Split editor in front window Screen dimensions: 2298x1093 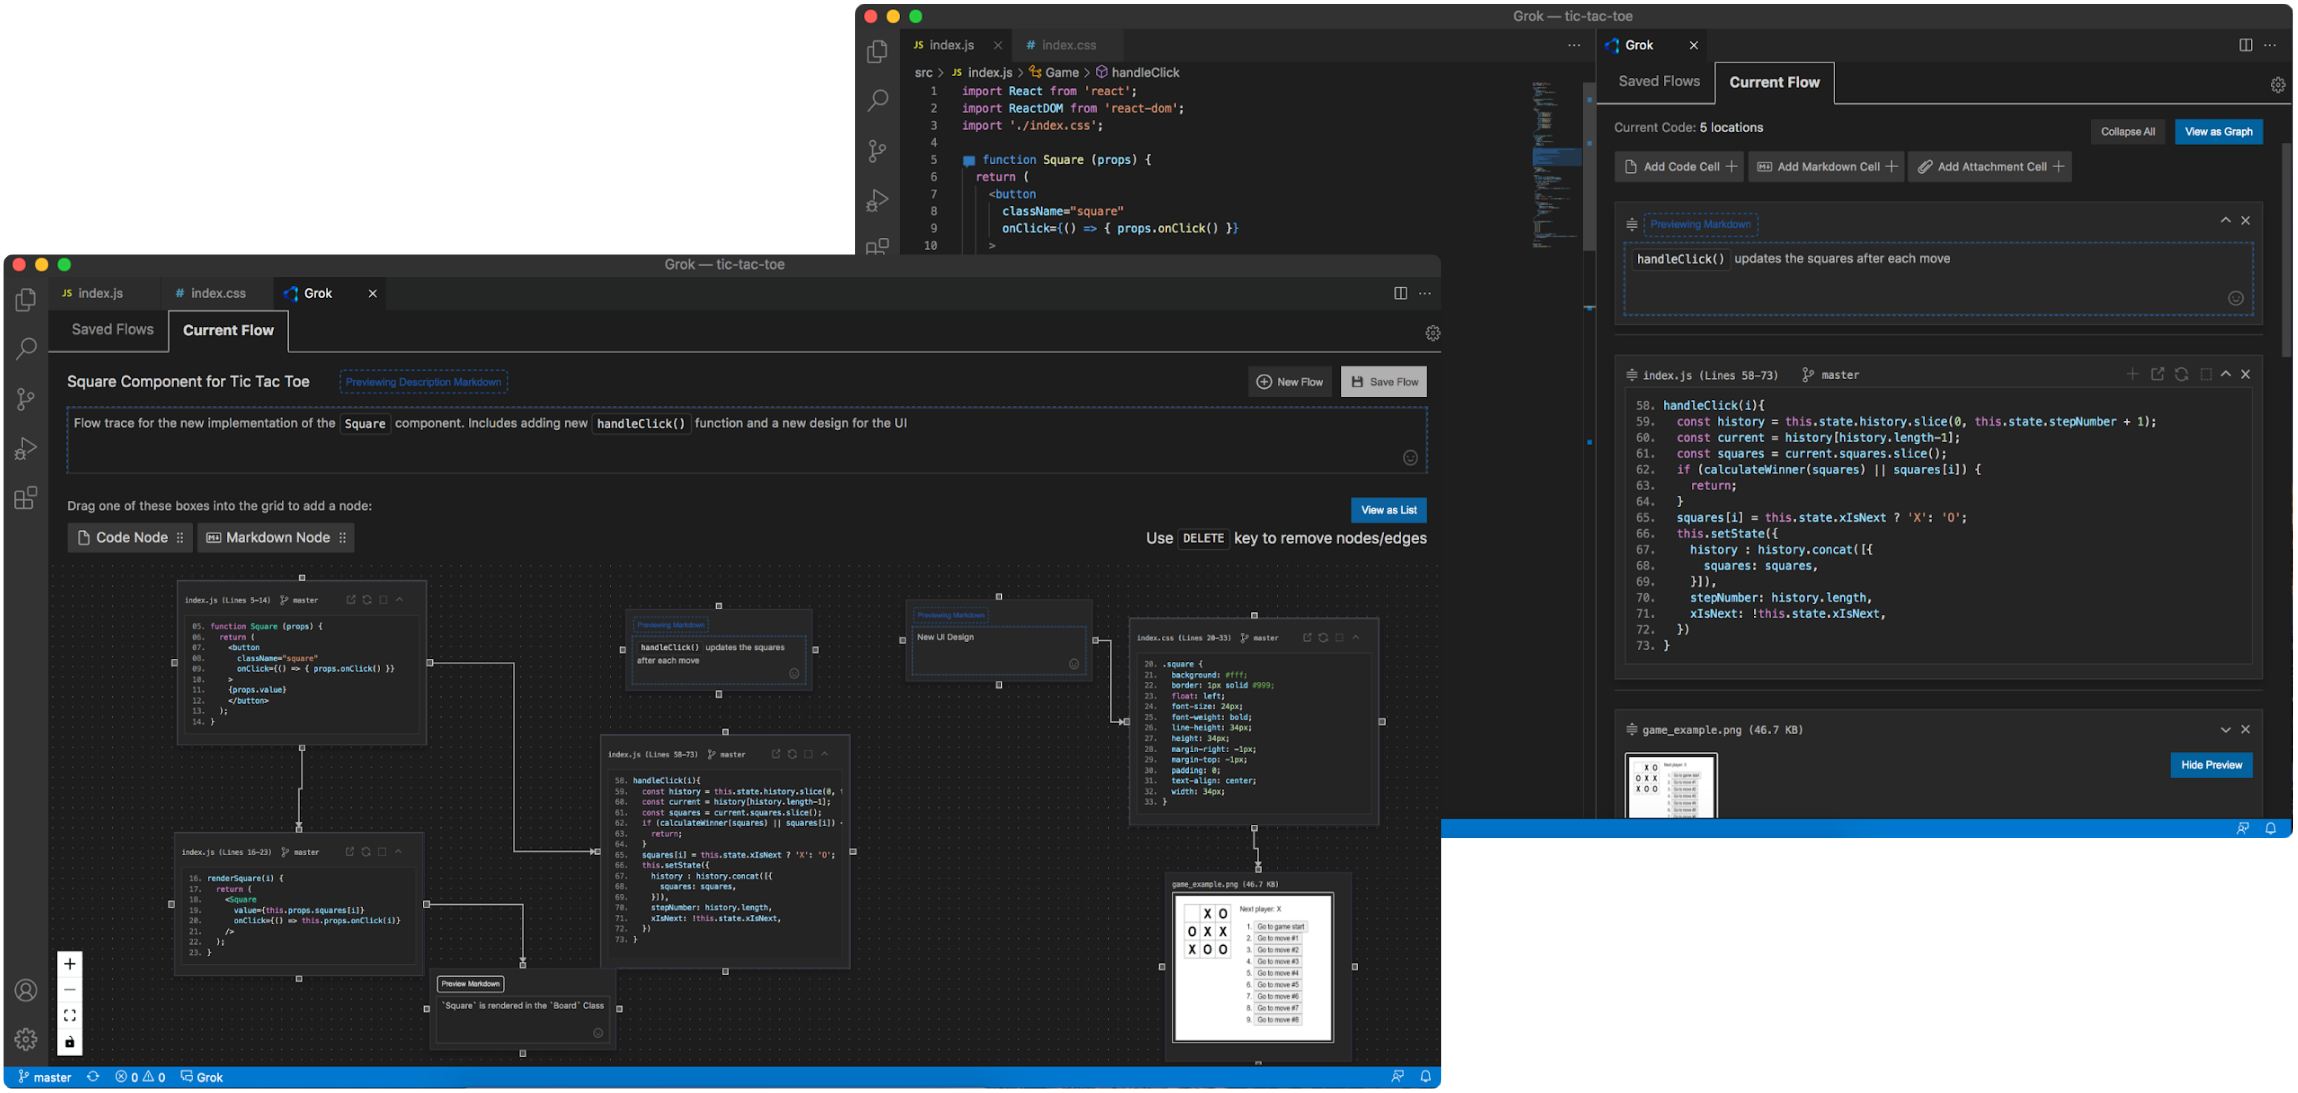(x=1400, y=293)
